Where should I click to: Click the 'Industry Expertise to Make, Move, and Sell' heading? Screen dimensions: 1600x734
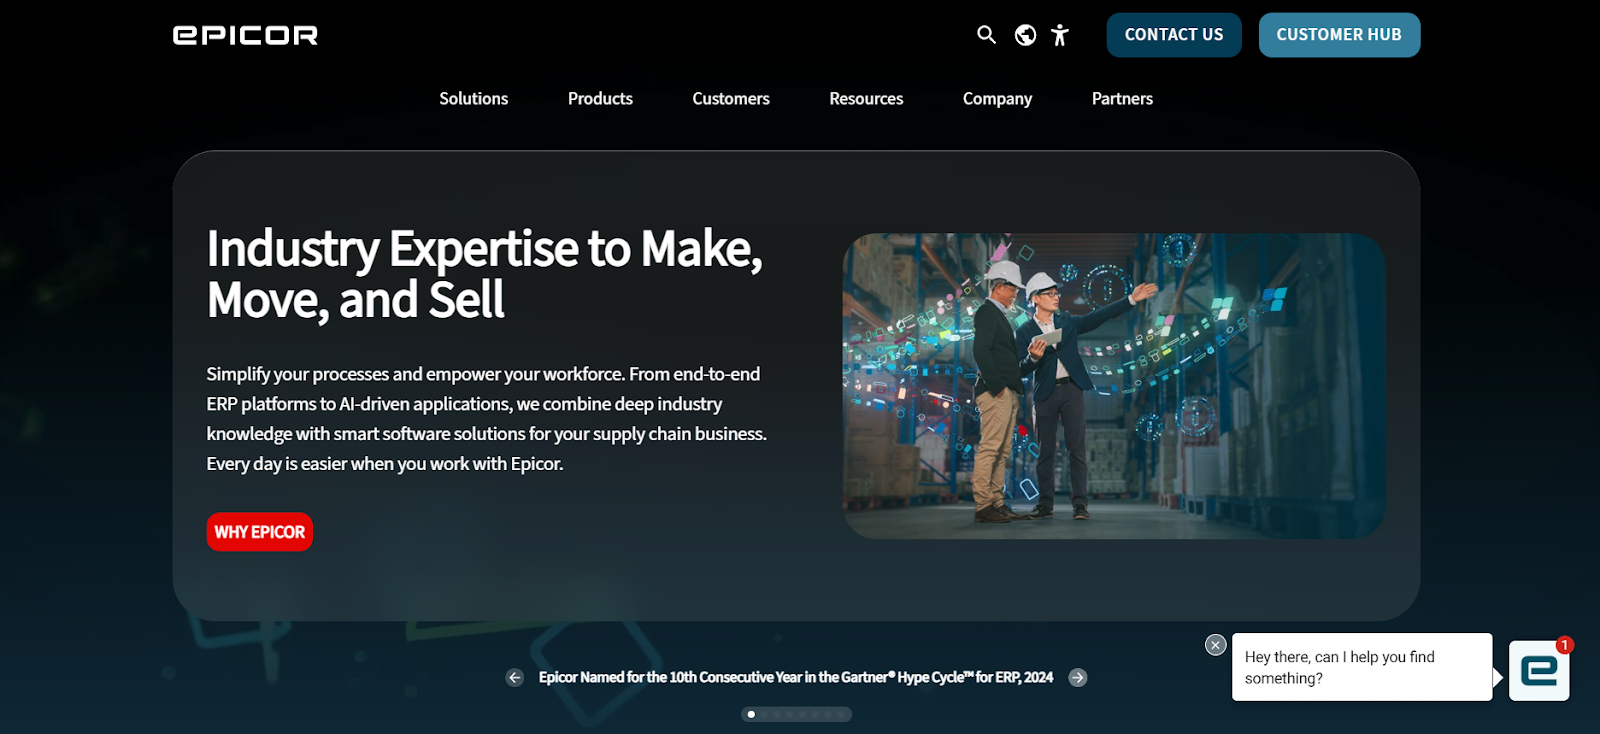(485, 274)
